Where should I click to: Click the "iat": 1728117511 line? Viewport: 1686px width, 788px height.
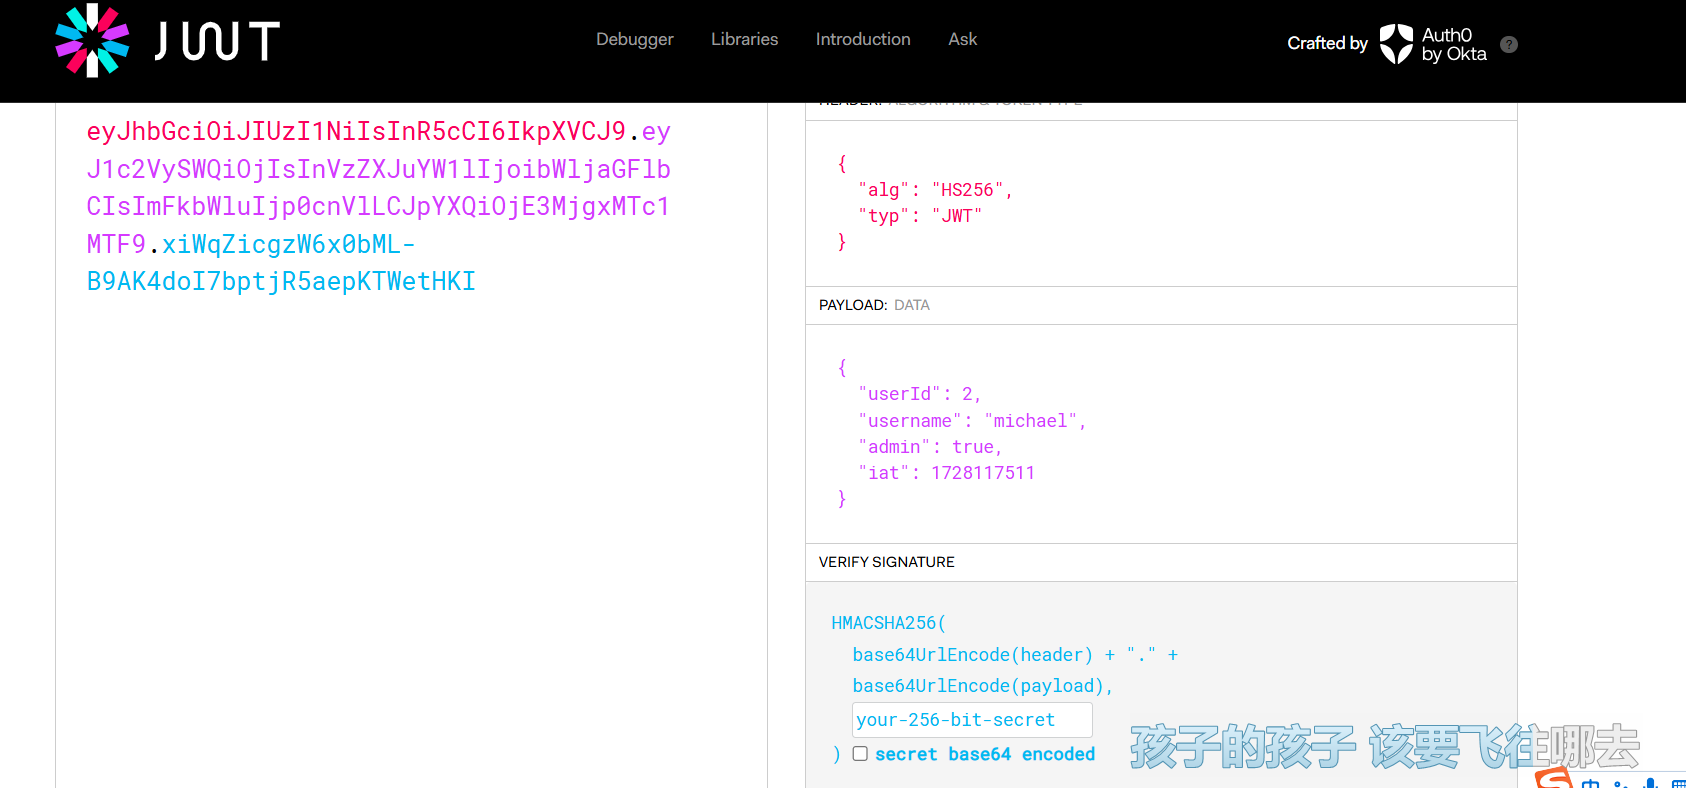tap(946, 473)
